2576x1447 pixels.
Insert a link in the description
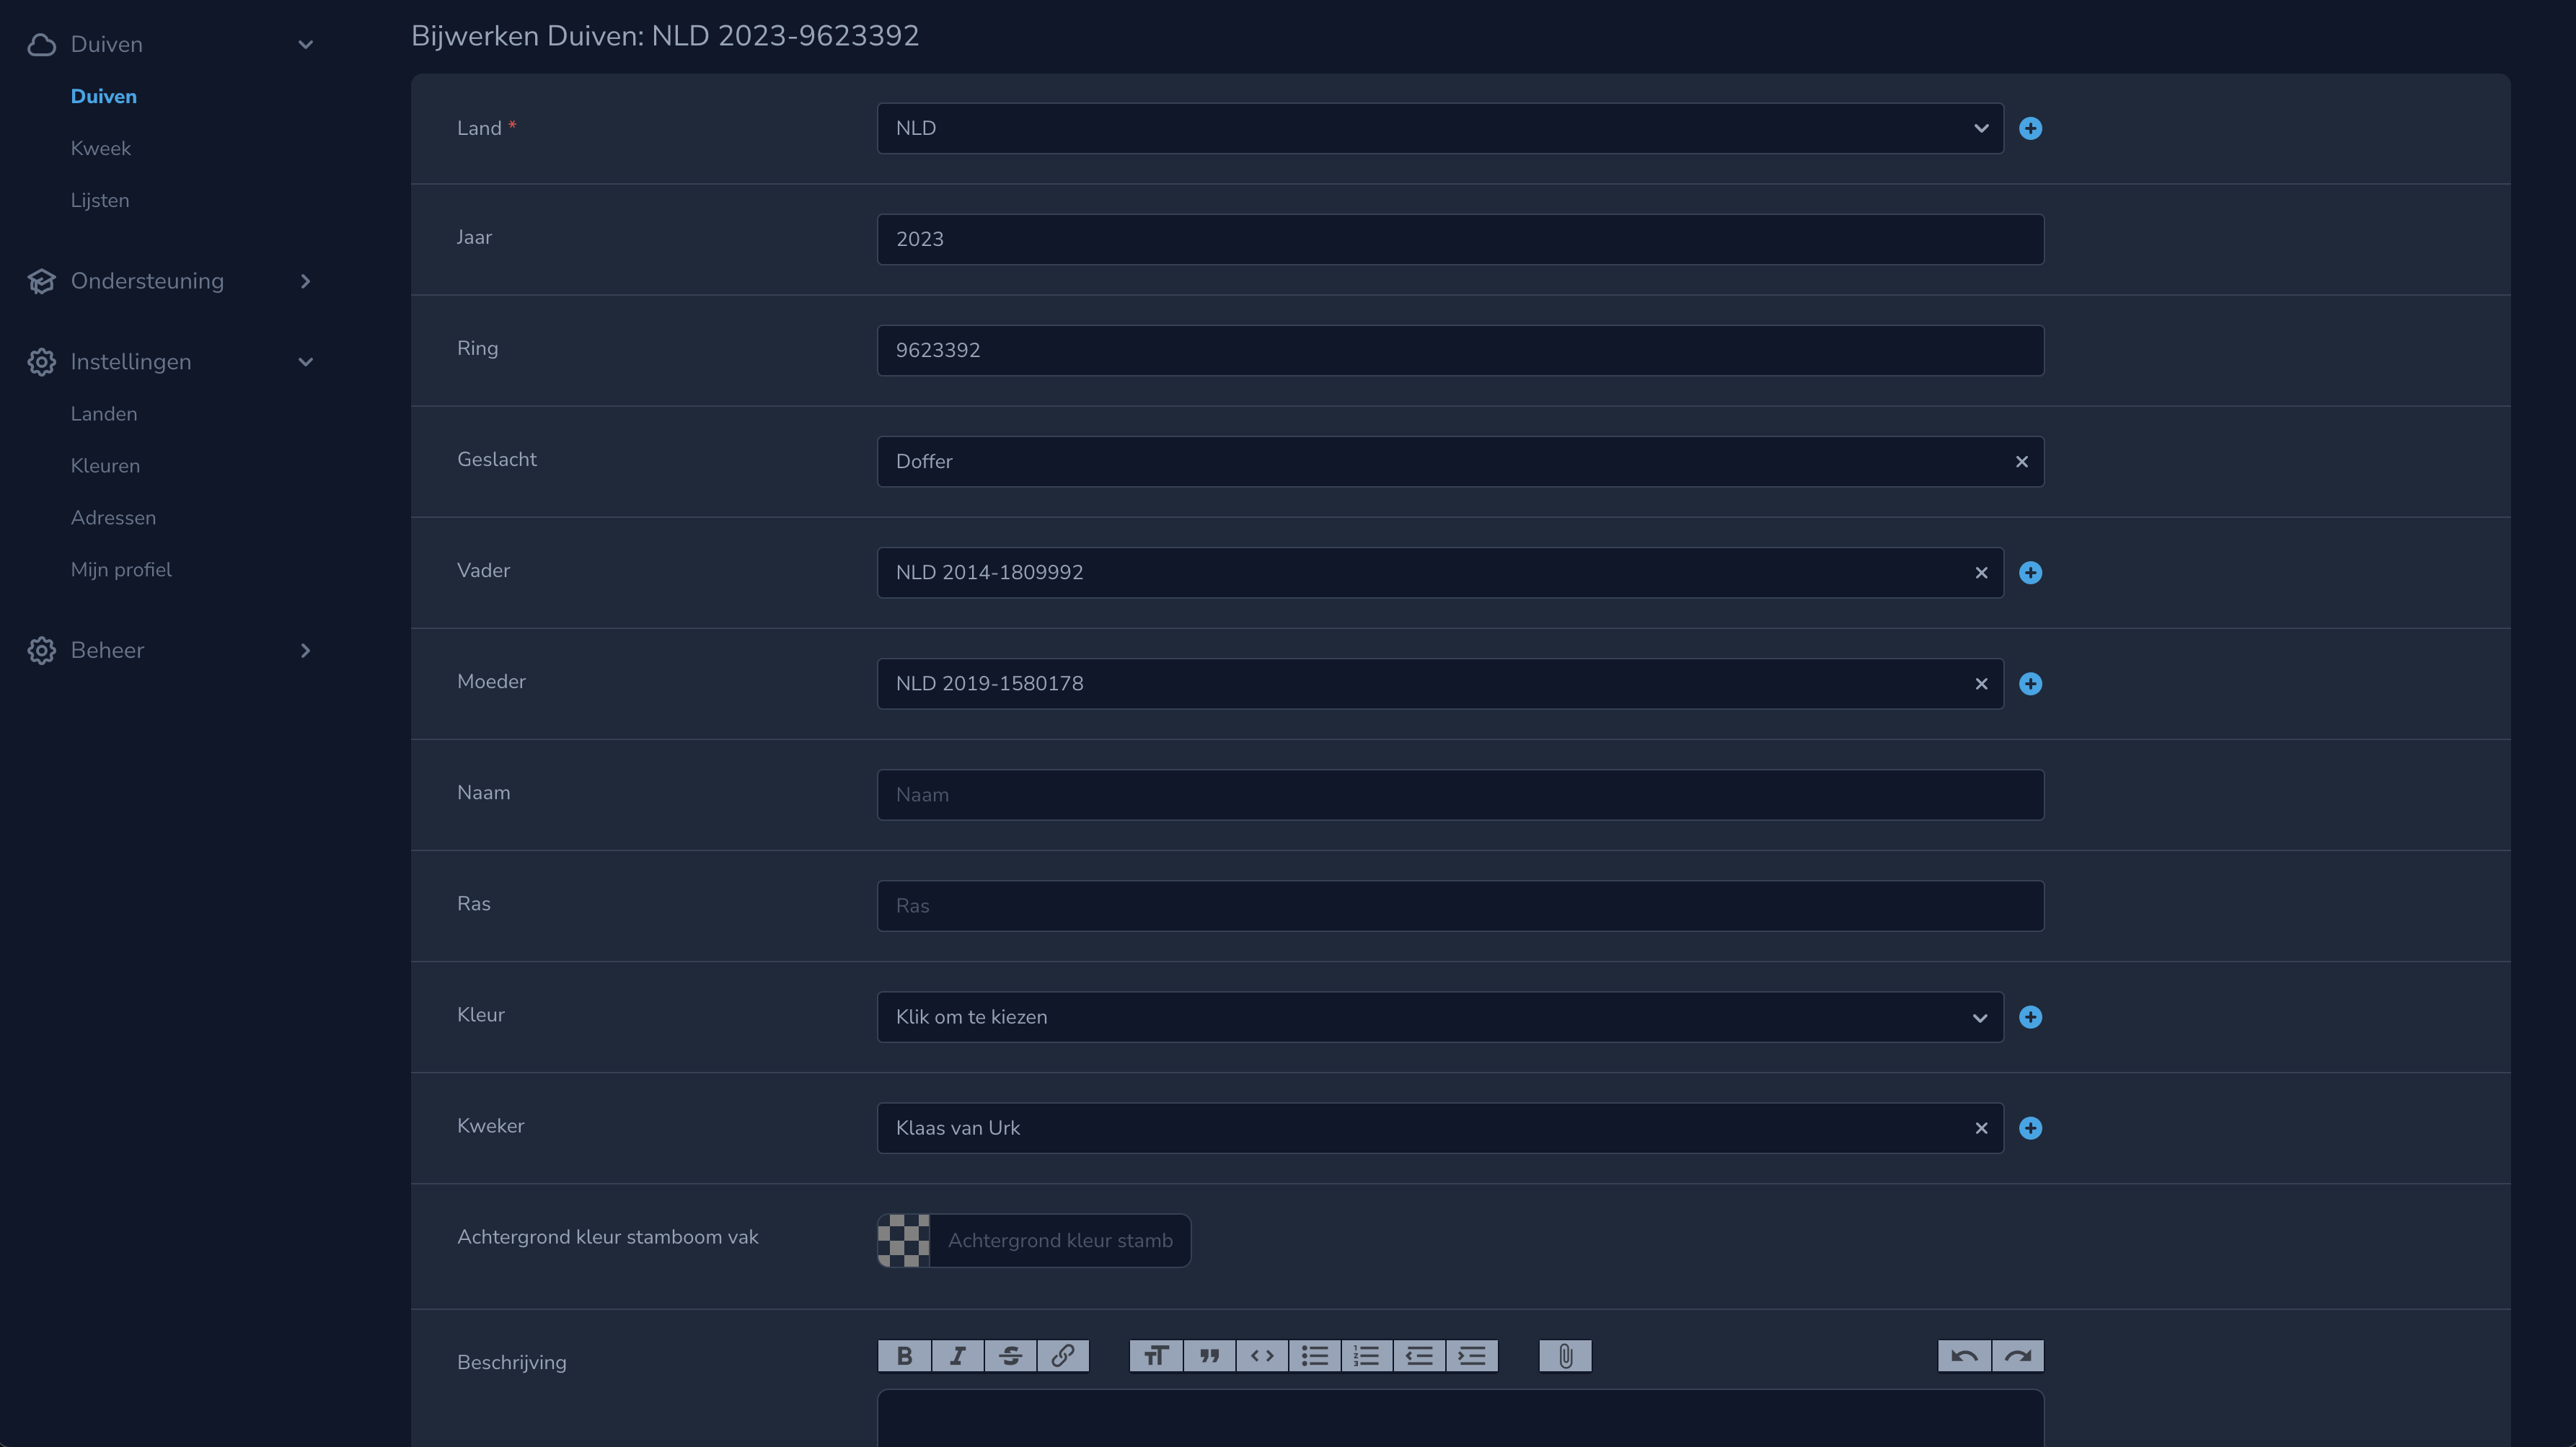[1063, 1356]
